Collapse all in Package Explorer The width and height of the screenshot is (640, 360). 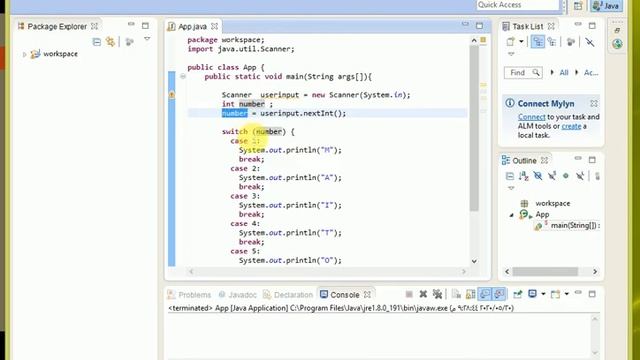pyautogui.click(x=97, y=42)
